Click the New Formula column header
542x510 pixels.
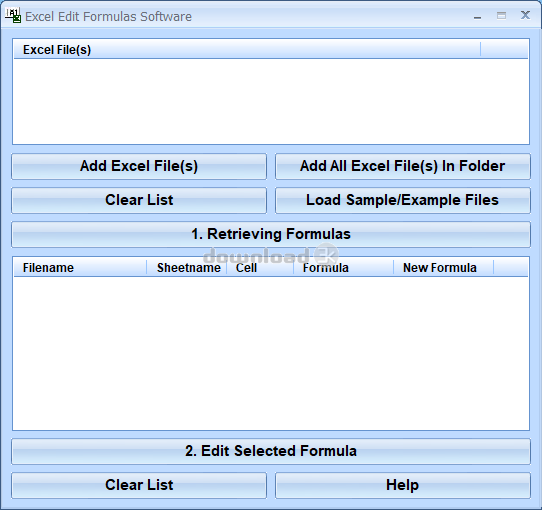(443, 268)
